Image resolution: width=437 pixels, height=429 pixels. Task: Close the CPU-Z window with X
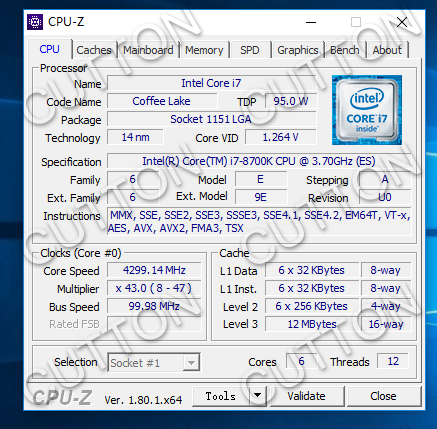pyautogui.click(x=402, y=22)
